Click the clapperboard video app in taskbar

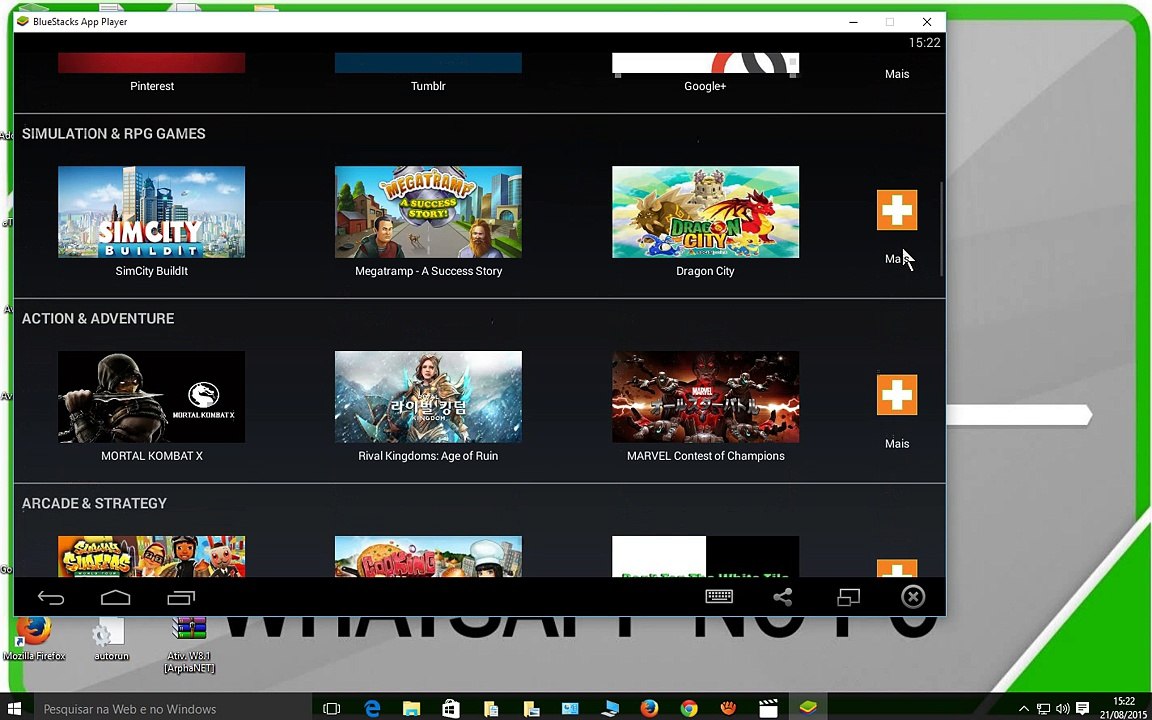tap(768, 709)
